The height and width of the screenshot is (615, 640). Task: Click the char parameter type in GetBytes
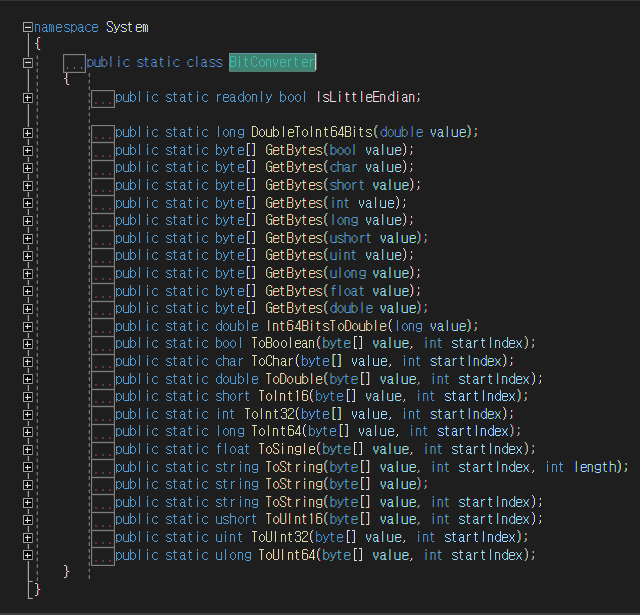point(343,167)
